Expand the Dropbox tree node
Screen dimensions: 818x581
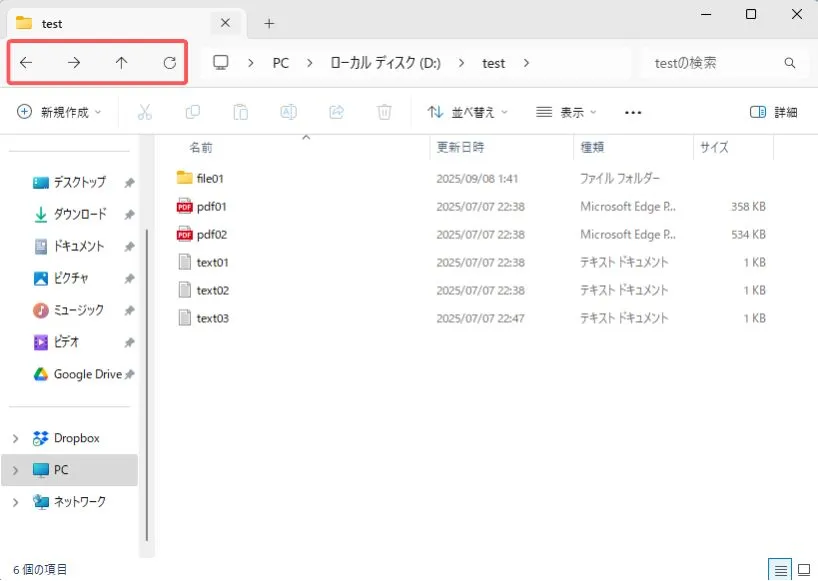[15, 438]
